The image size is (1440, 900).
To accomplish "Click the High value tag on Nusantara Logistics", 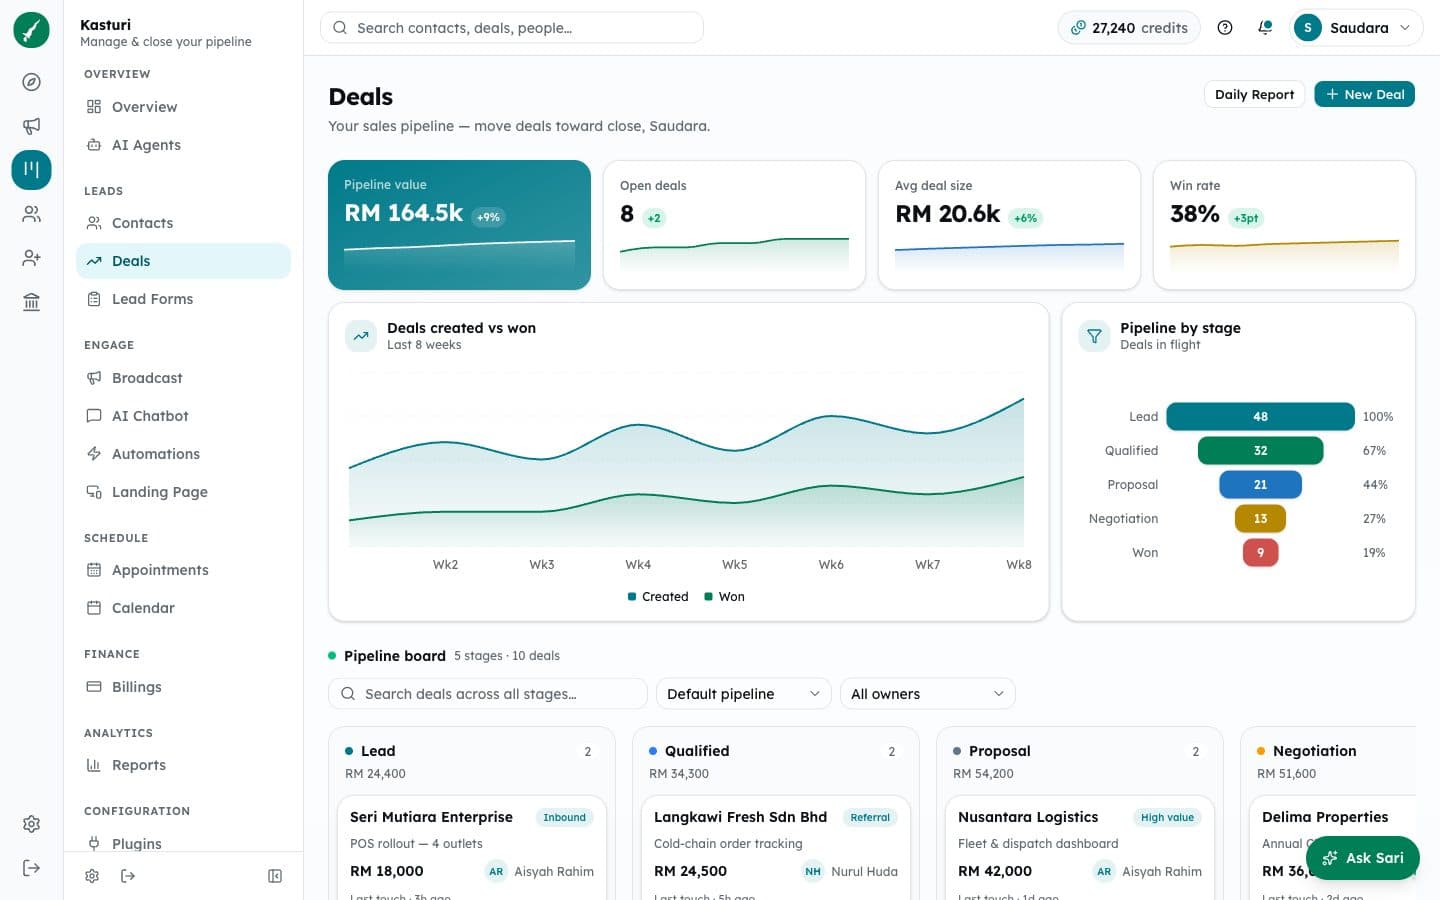I will click(1167, 817).
